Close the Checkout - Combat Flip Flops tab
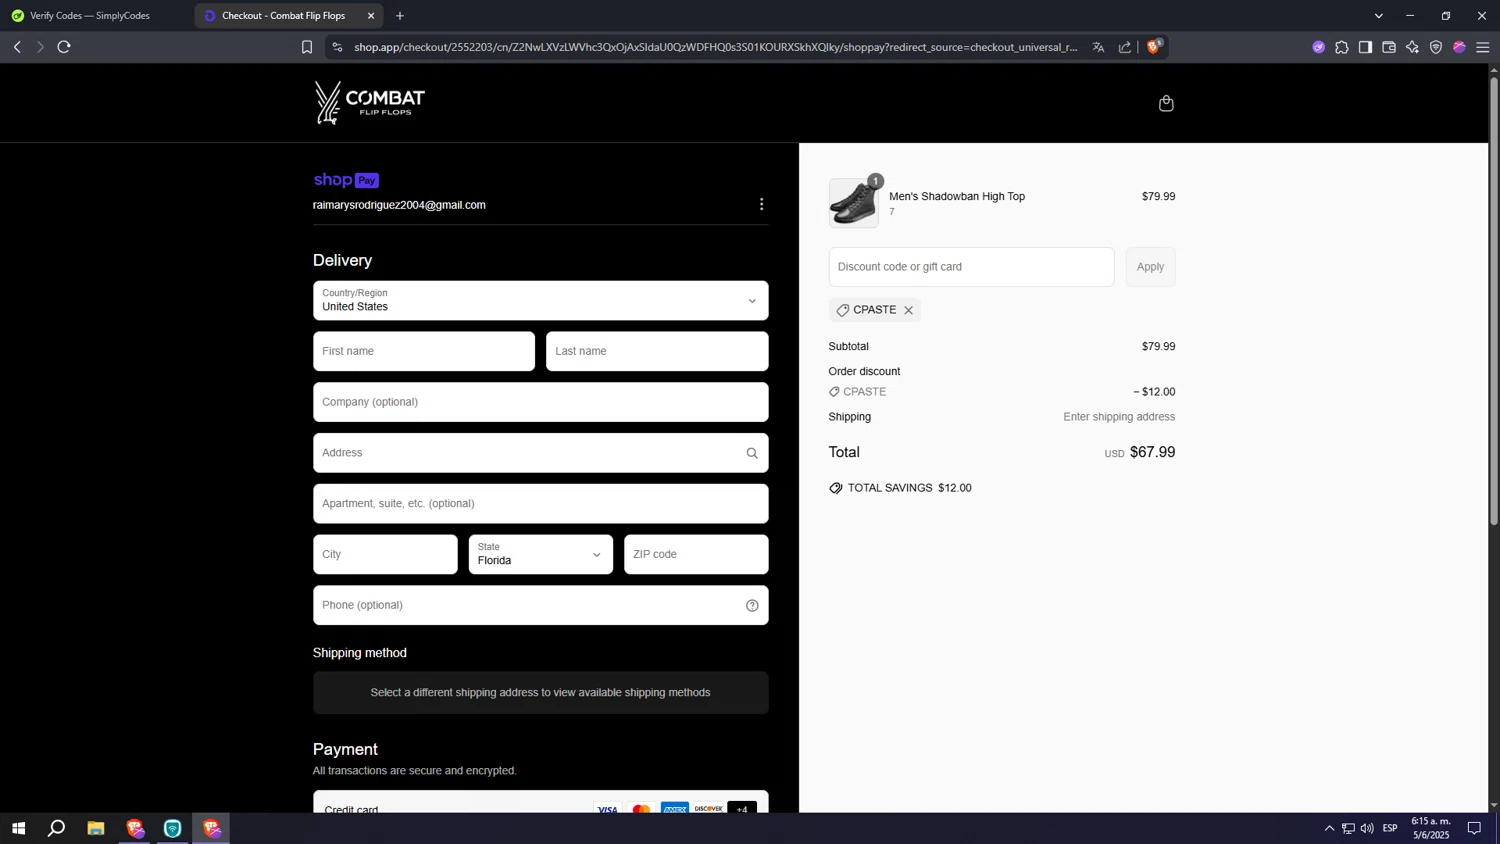Image resolution: width=1500 pixels, height=844 pixels. [x=371, y=16]
